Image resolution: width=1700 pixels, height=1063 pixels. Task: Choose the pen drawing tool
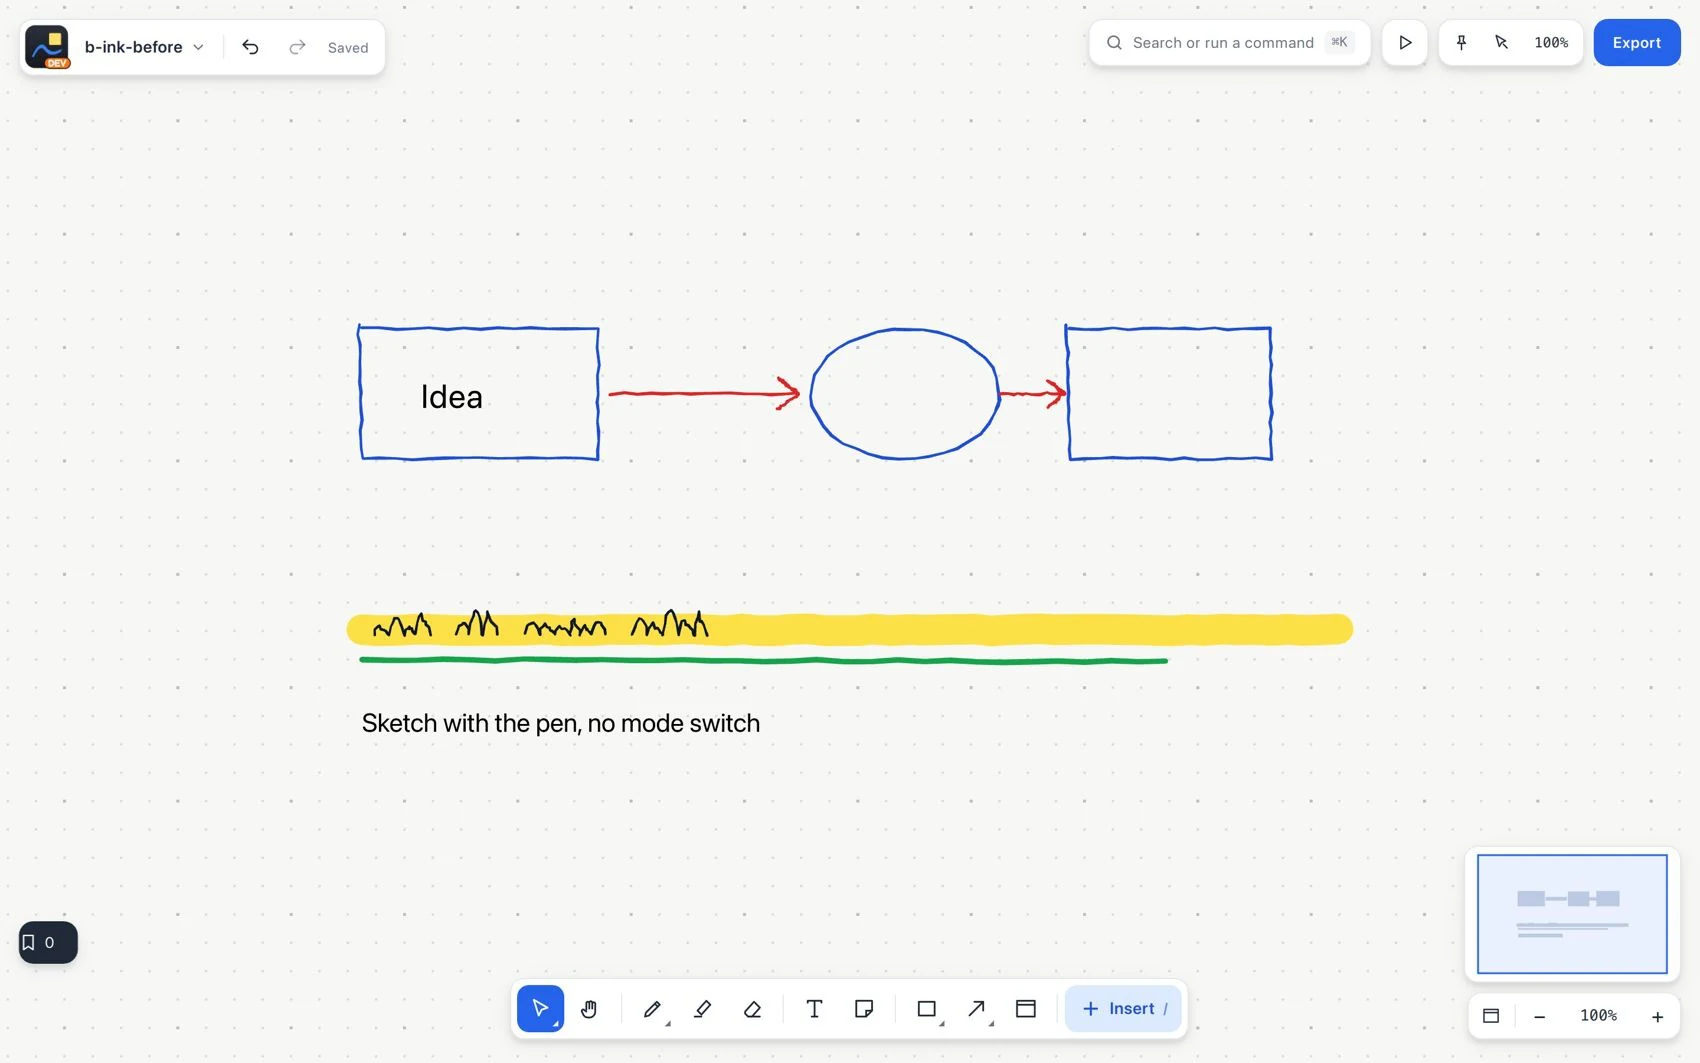click(652, 1009)
